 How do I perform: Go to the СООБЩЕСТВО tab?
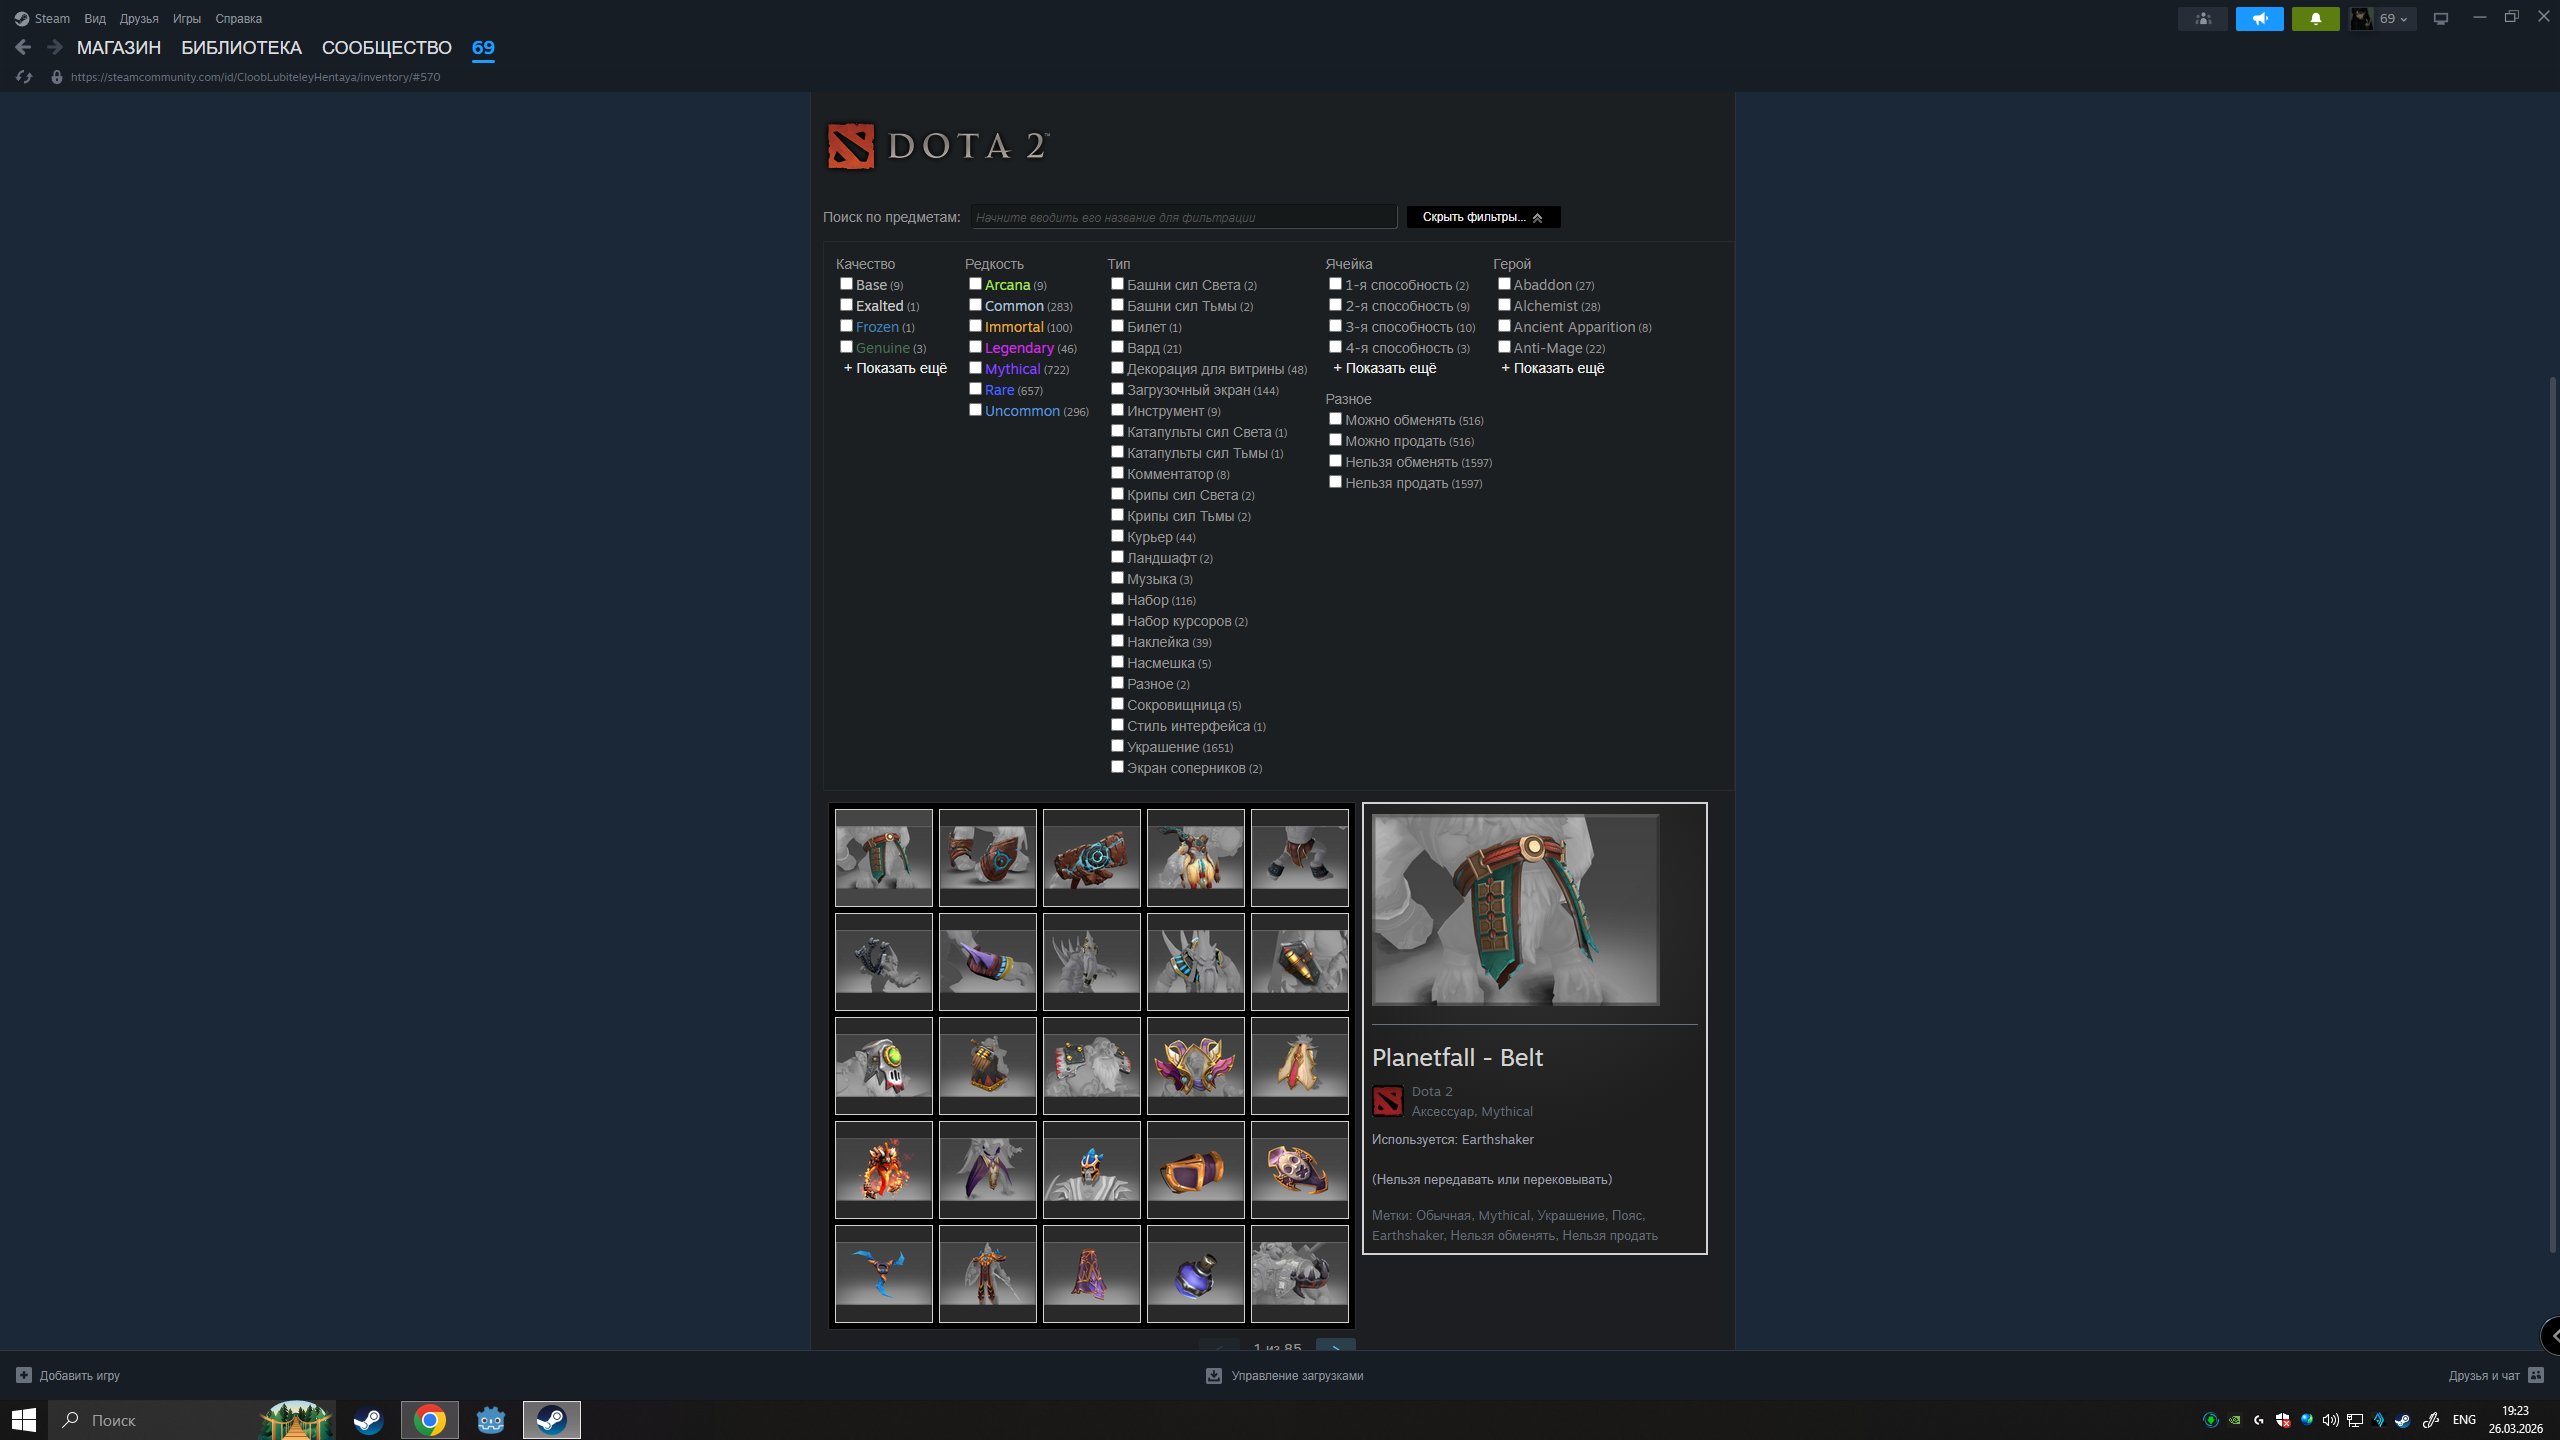(387, 47)
